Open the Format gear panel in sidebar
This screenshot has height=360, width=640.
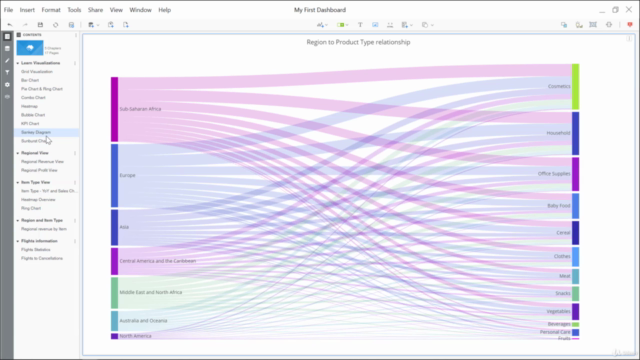tap(7, 84)
